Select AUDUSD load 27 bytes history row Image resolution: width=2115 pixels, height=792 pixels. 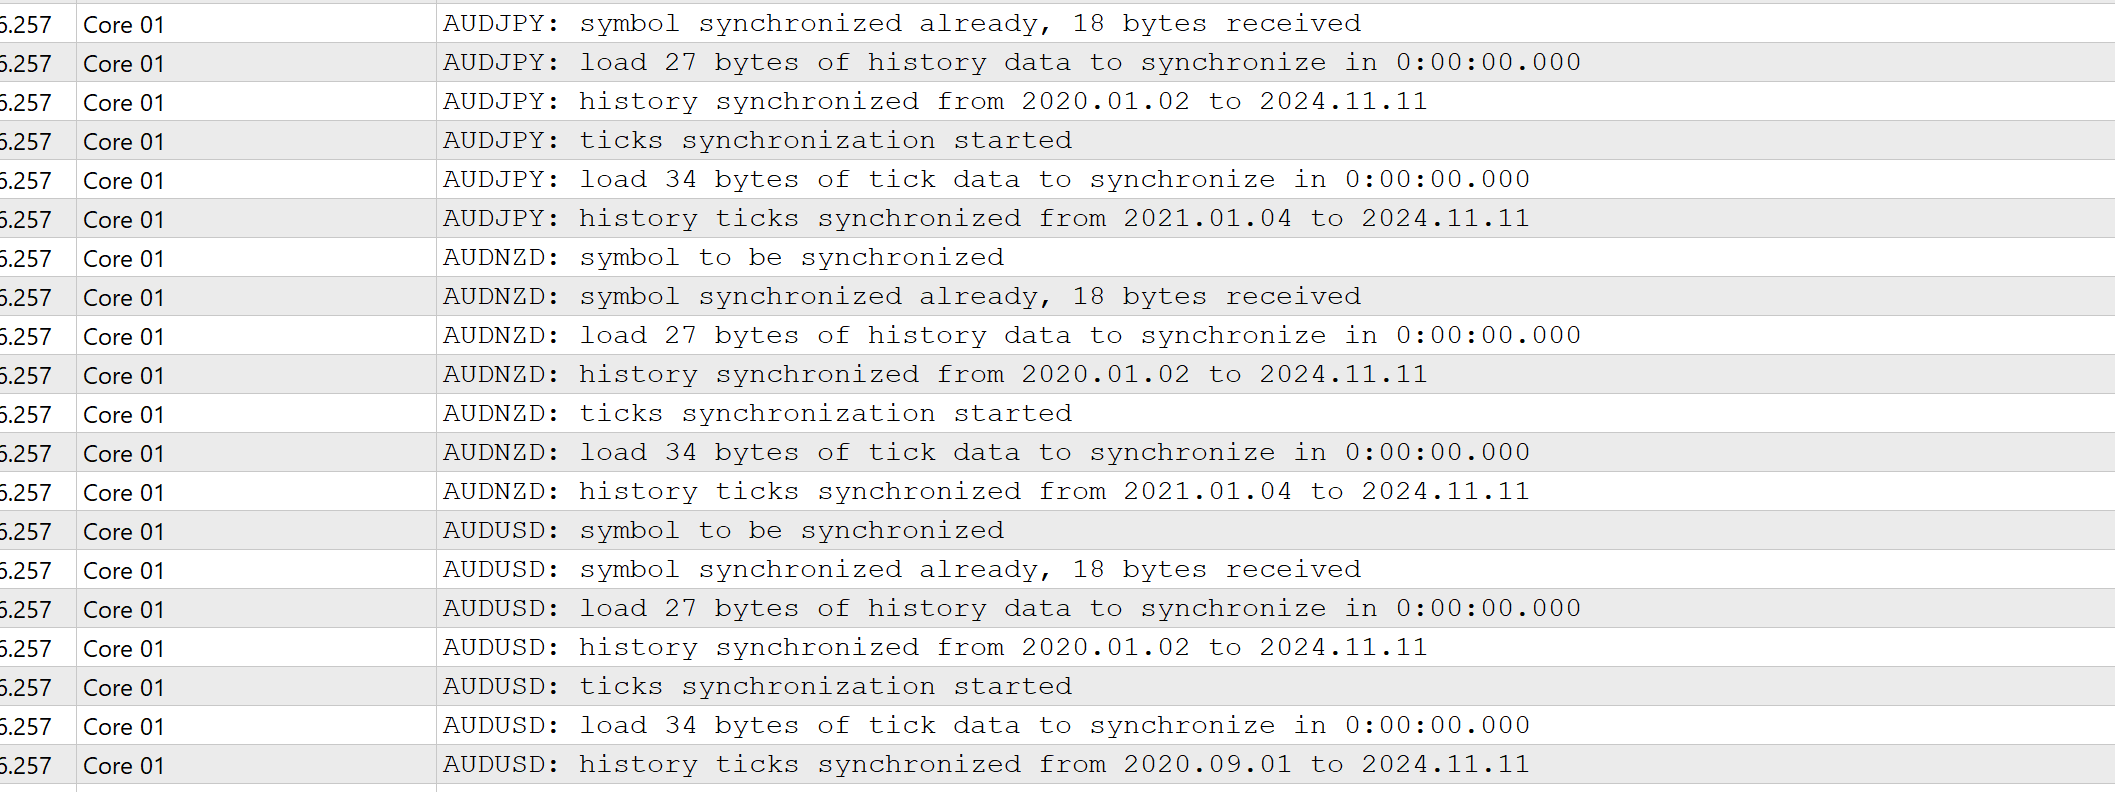(1057, 608)
